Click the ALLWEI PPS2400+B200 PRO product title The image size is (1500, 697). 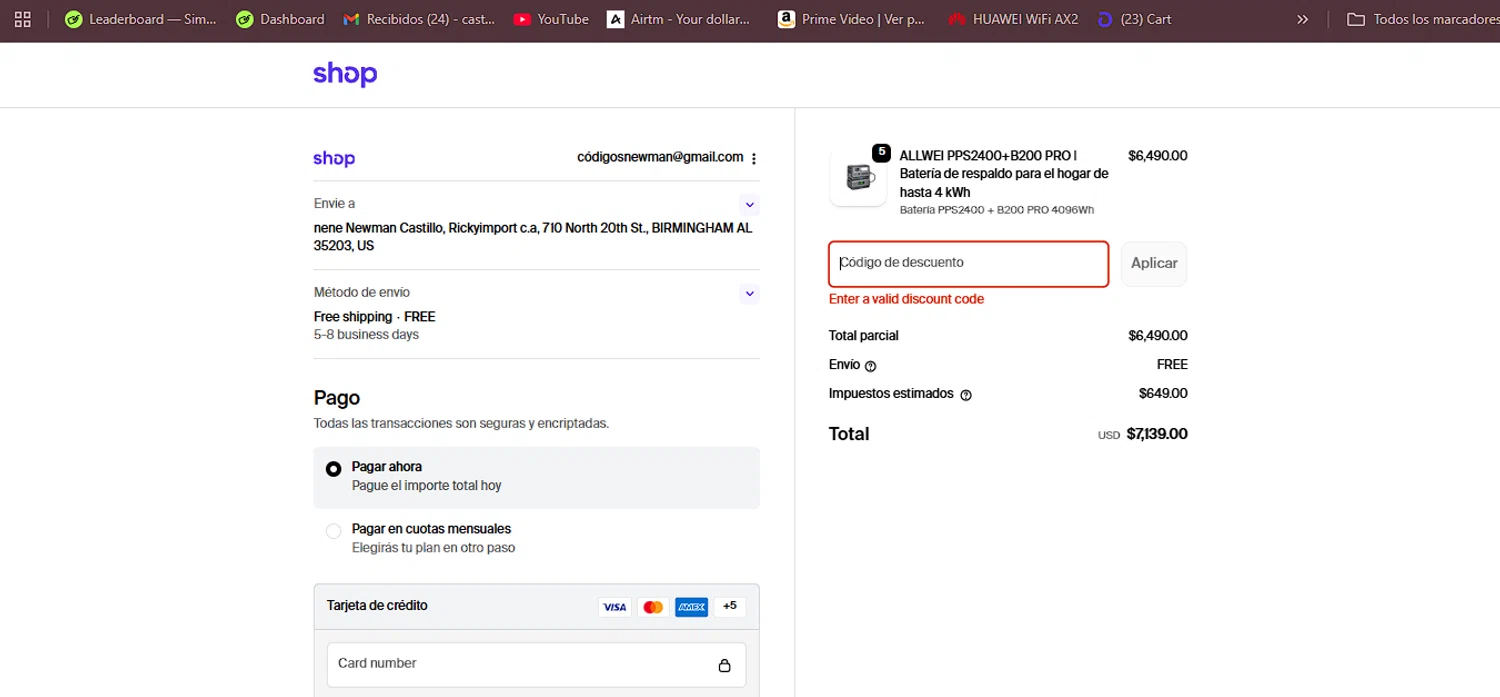(x=1004, y=174)
